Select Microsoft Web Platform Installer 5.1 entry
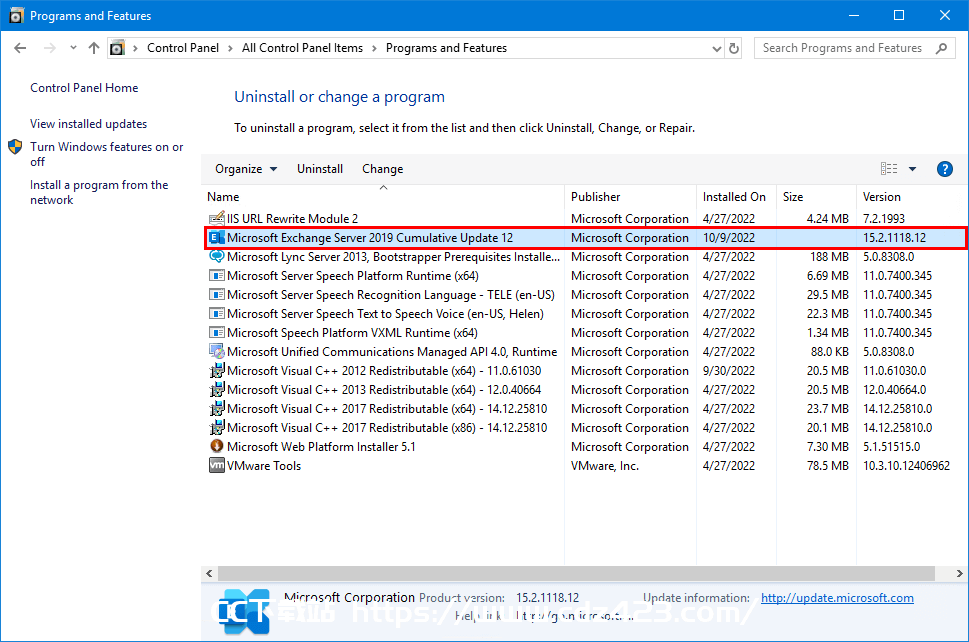Viewport: 969px width, 642px height. [321, 447]
